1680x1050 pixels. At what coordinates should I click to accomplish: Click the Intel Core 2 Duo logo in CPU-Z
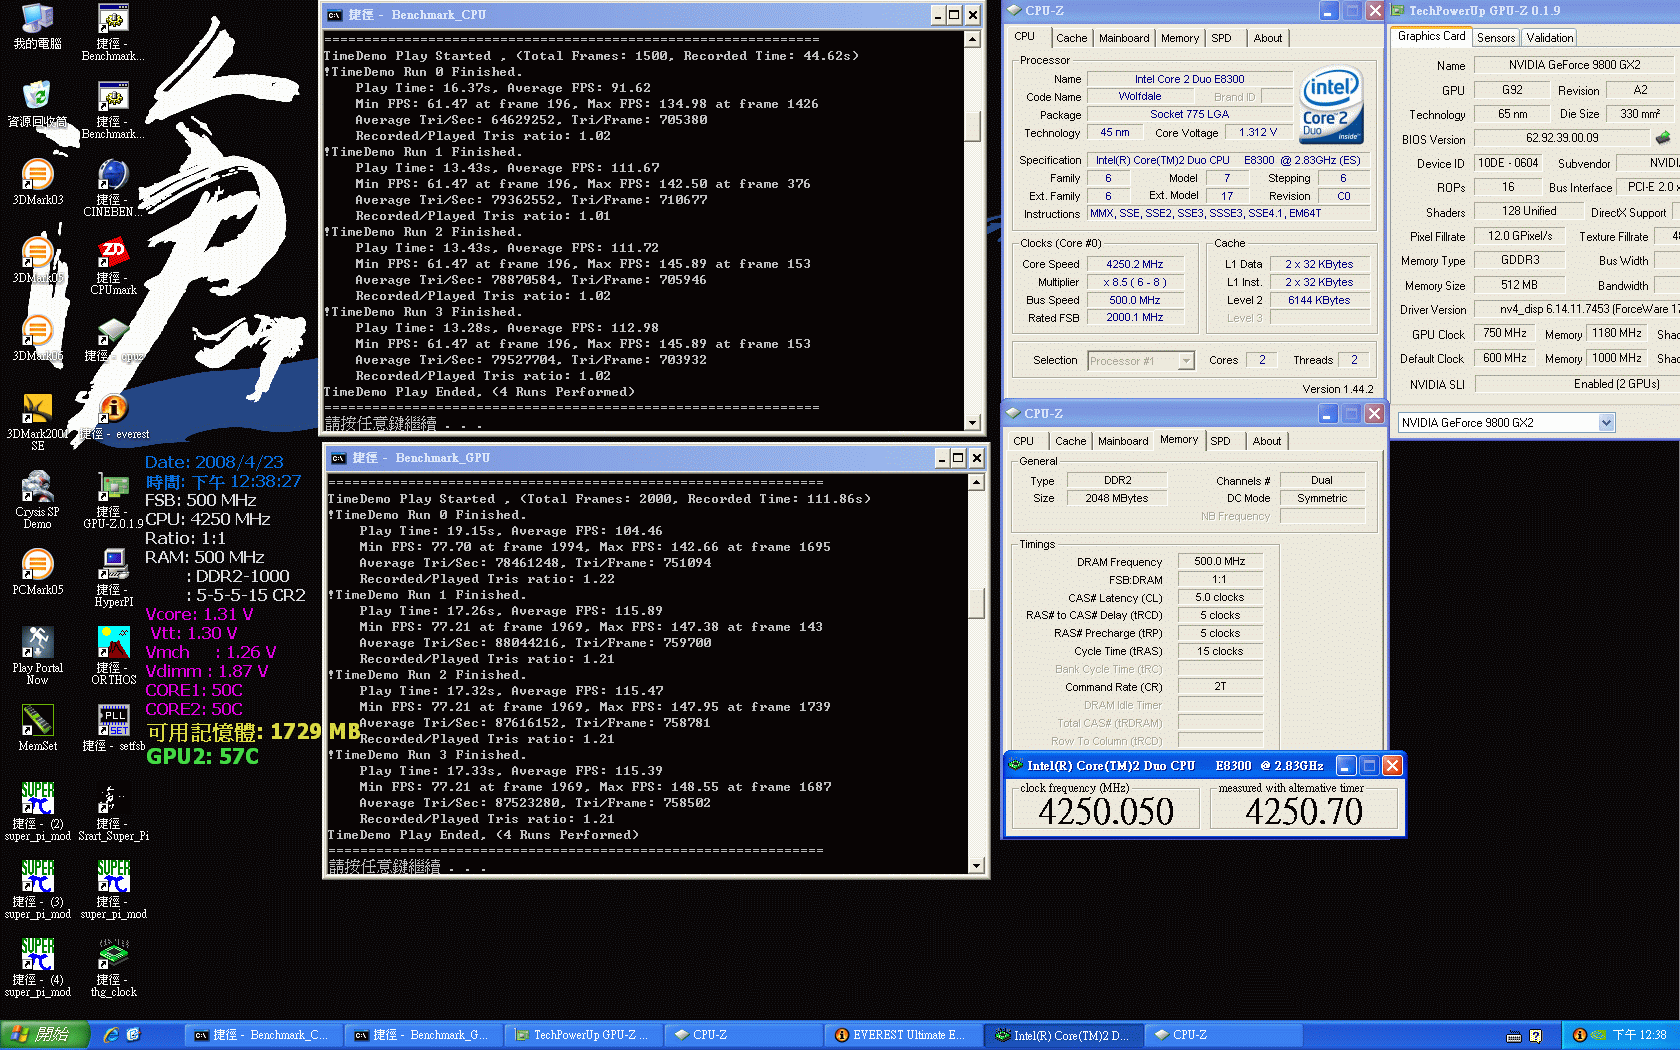1331,105
